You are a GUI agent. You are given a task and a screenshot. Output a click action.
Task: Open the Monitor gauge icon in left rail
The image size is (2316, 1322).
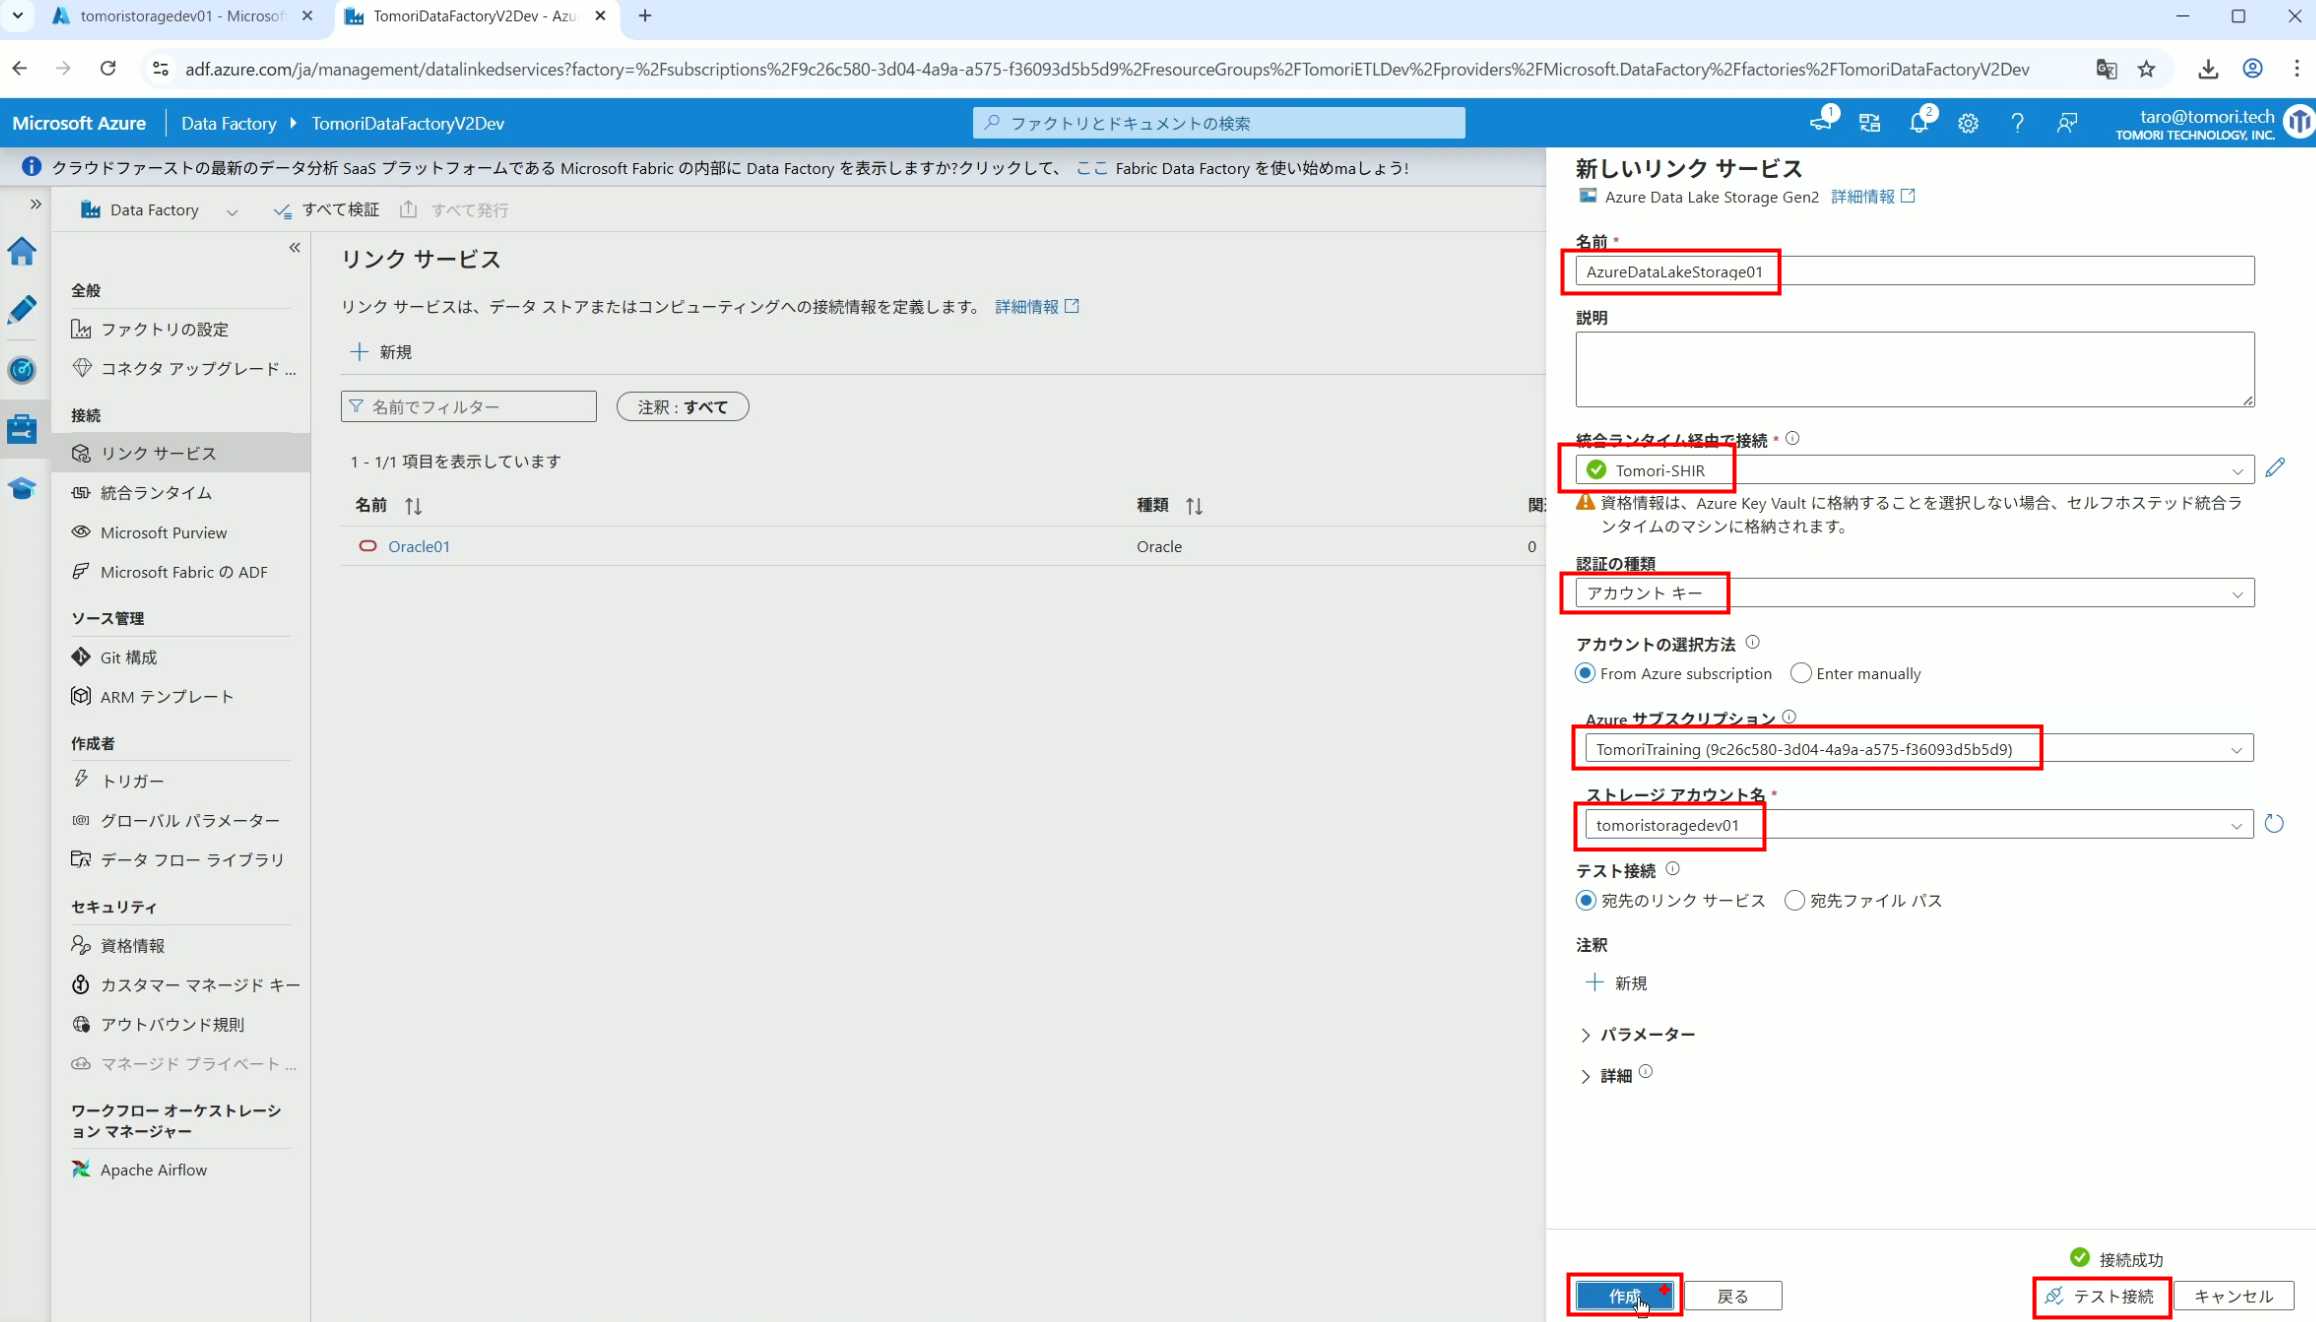22,370
